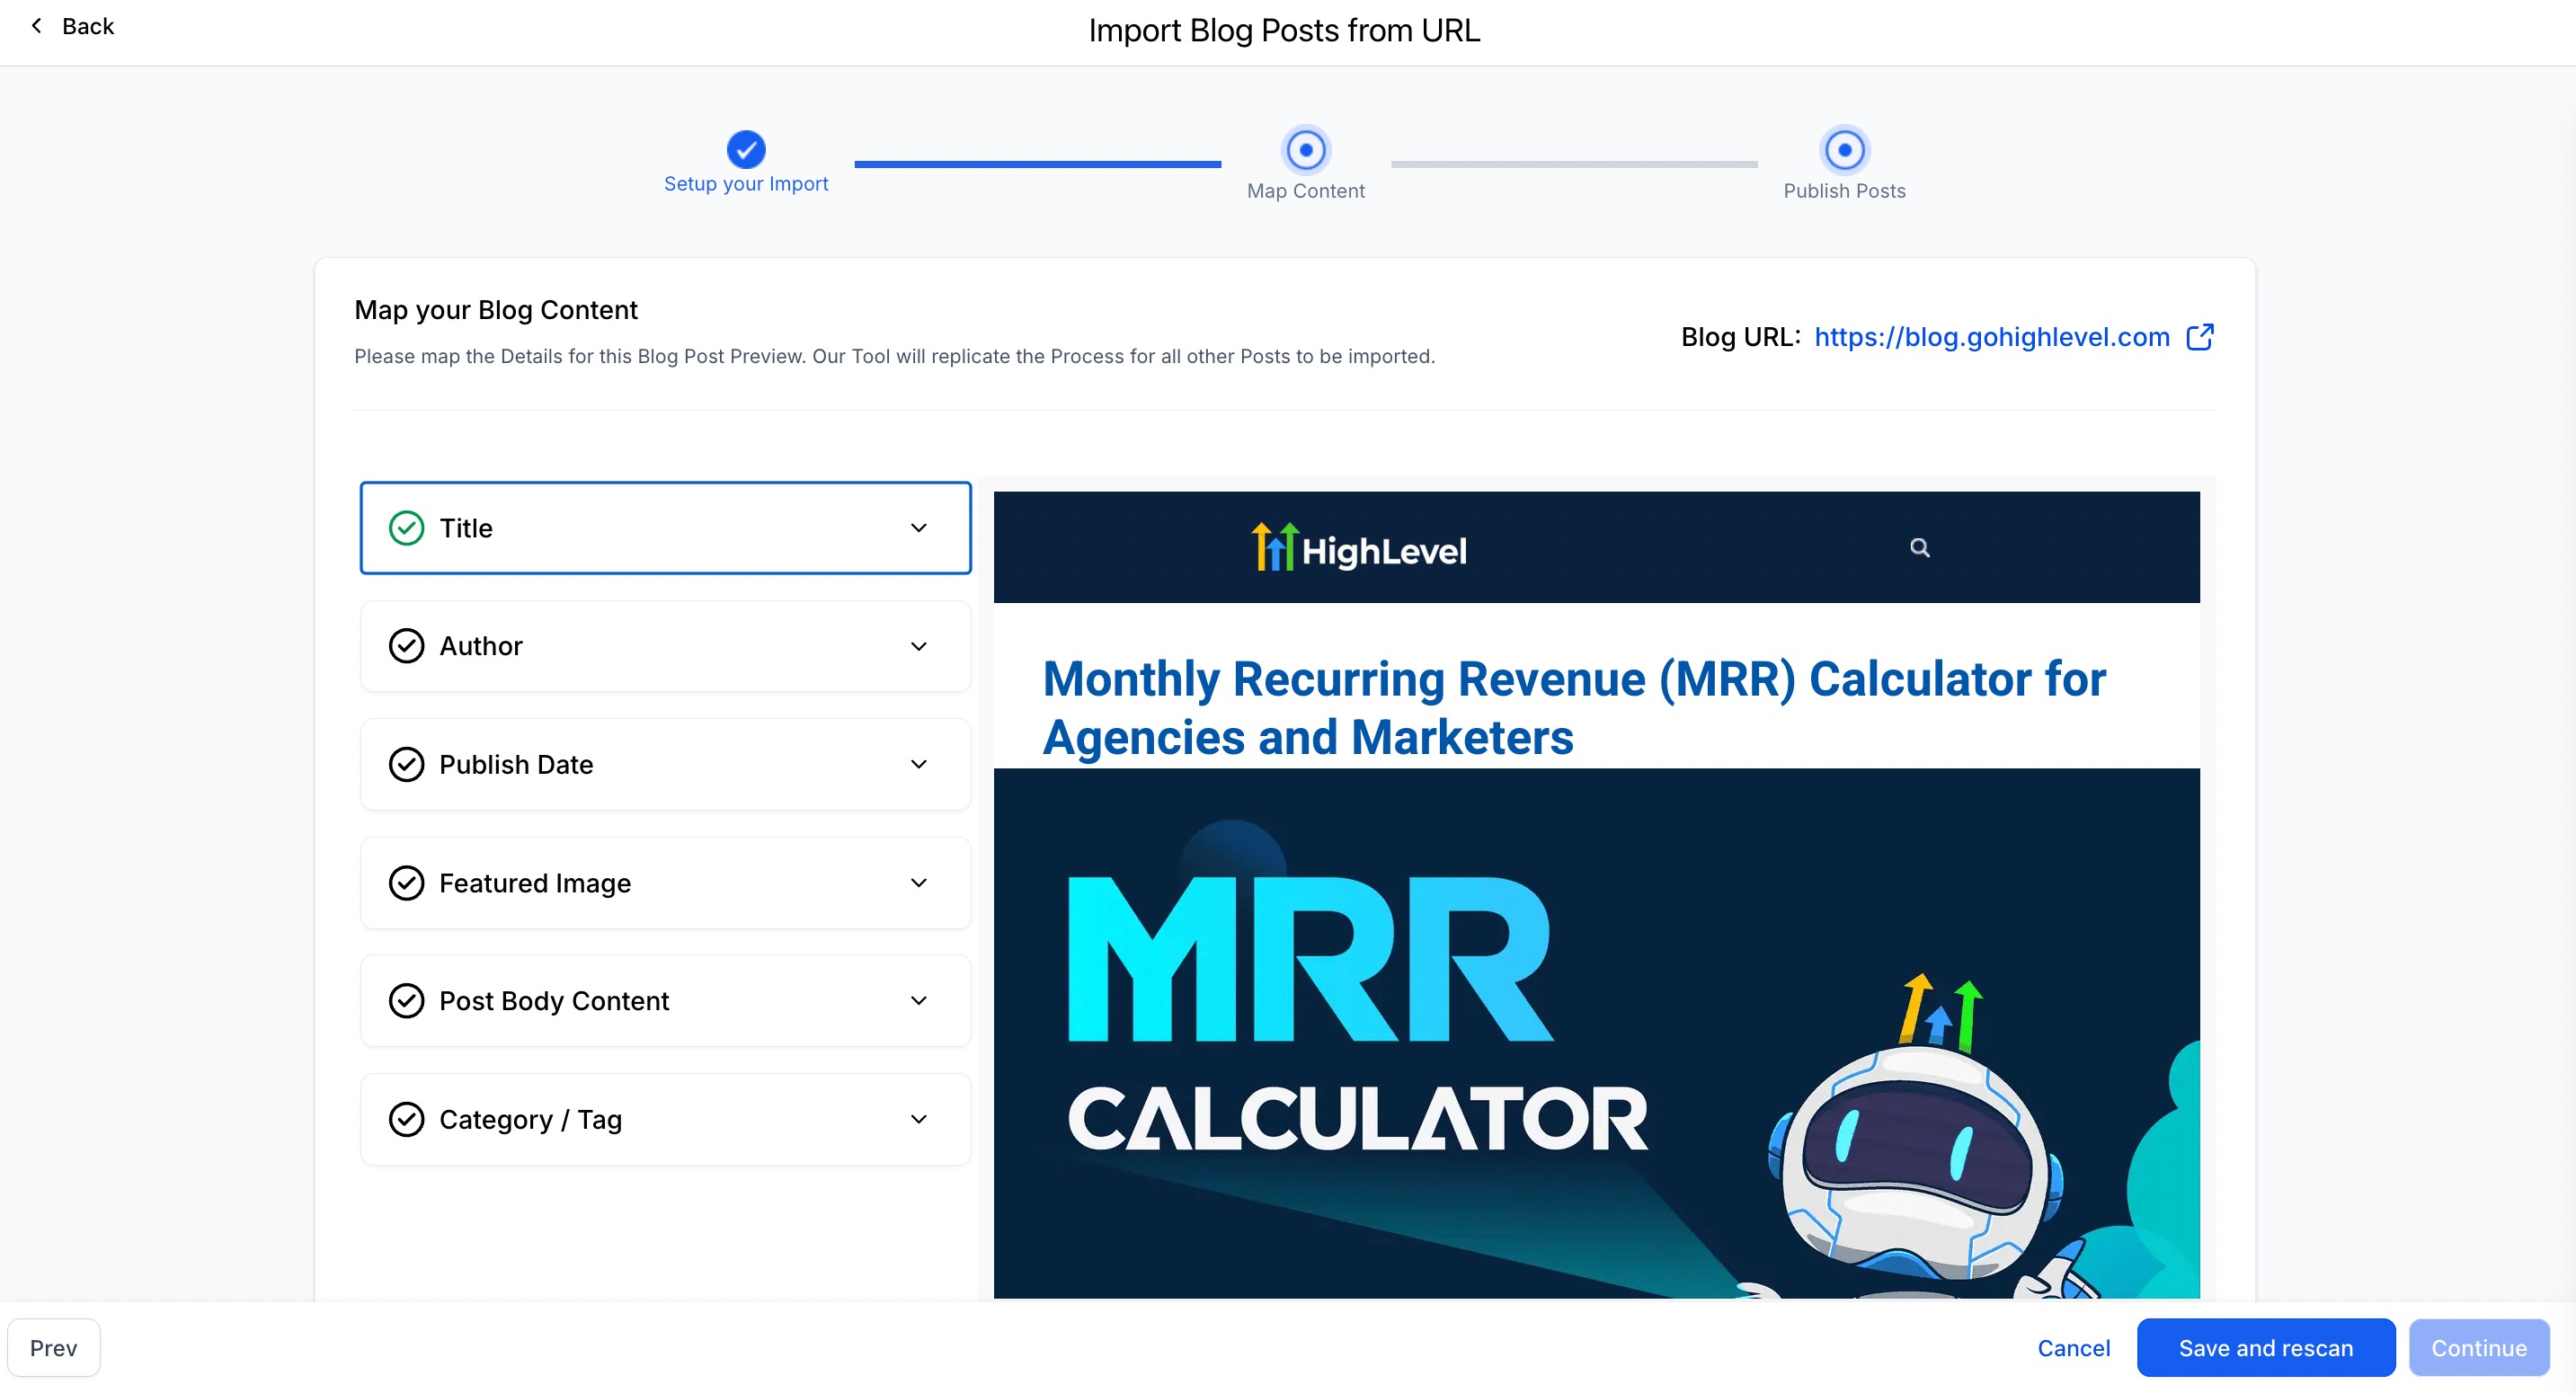Open the blog.gohighlevel.com link

(1991, 337)
